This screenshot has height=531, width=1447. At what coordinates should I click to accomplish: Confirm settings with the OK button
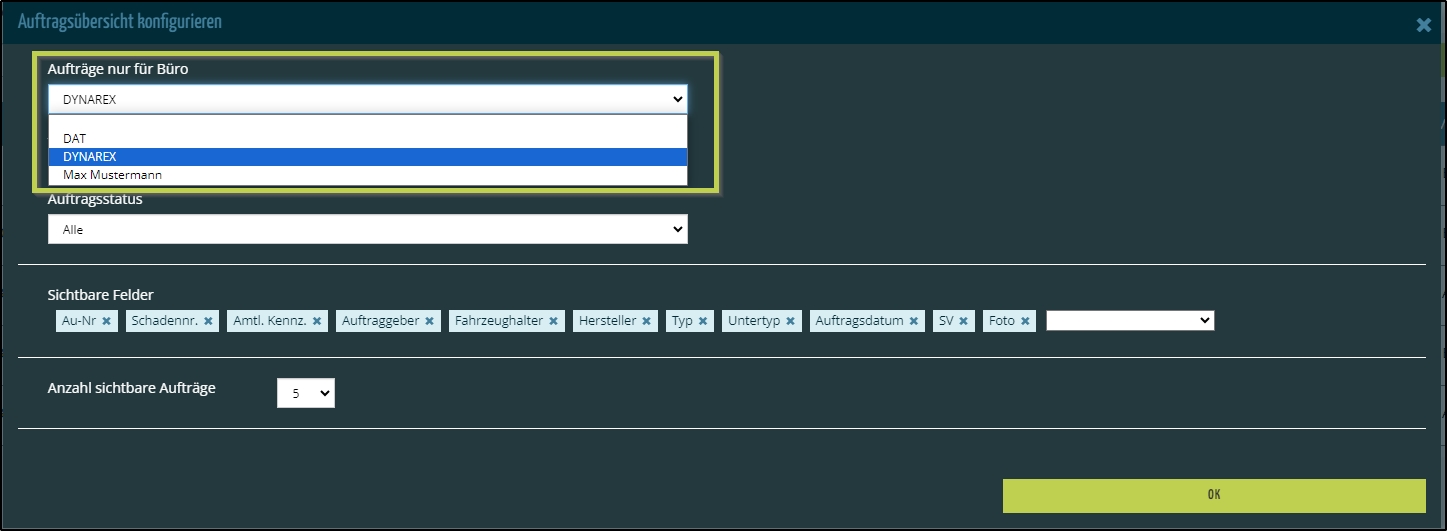tap(1213, 495)
